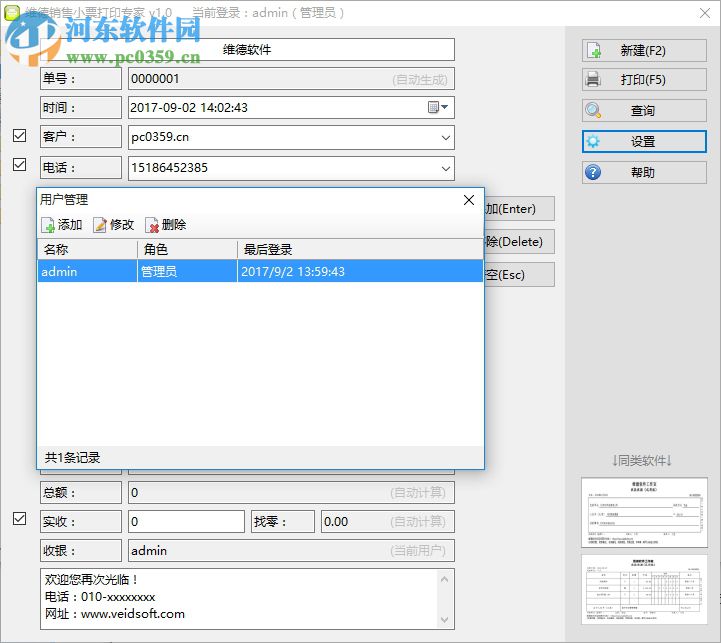Expand the 客户 dropdown arrow

pos(446,138)
